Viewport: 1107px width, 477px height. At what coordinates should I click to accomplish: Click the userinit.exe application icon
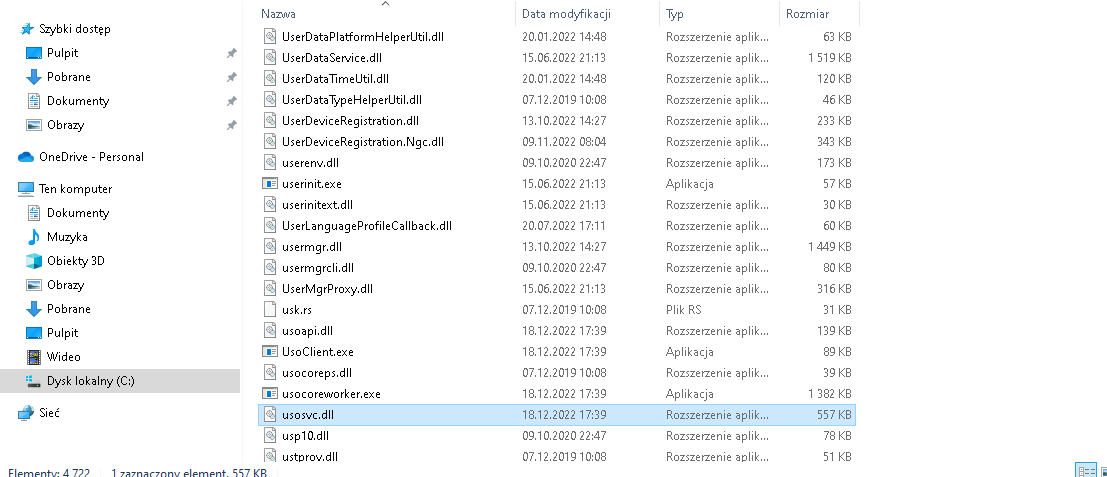coord(270,183)
